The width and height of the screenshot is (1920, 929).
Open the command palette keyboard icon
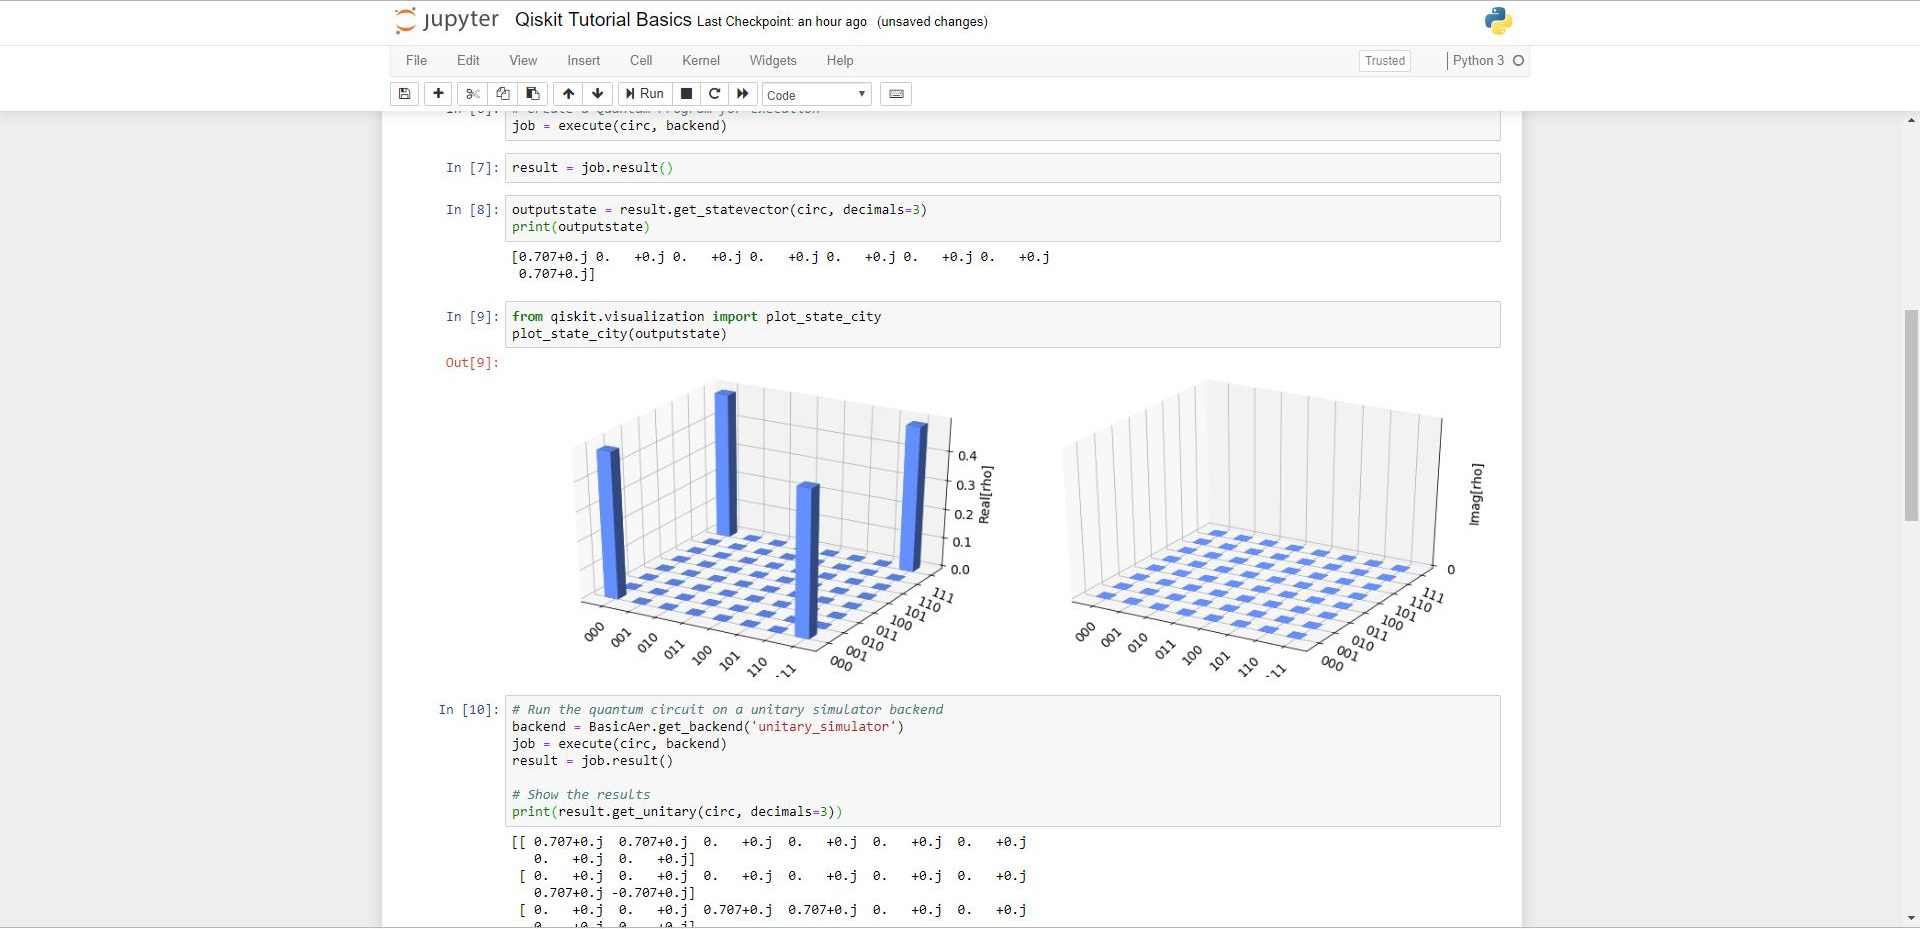point(897,94)
